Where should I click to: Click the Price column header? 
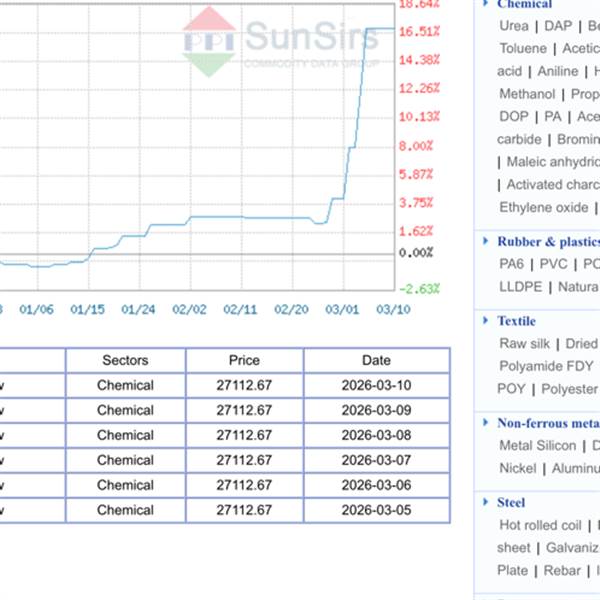[244, 360]
